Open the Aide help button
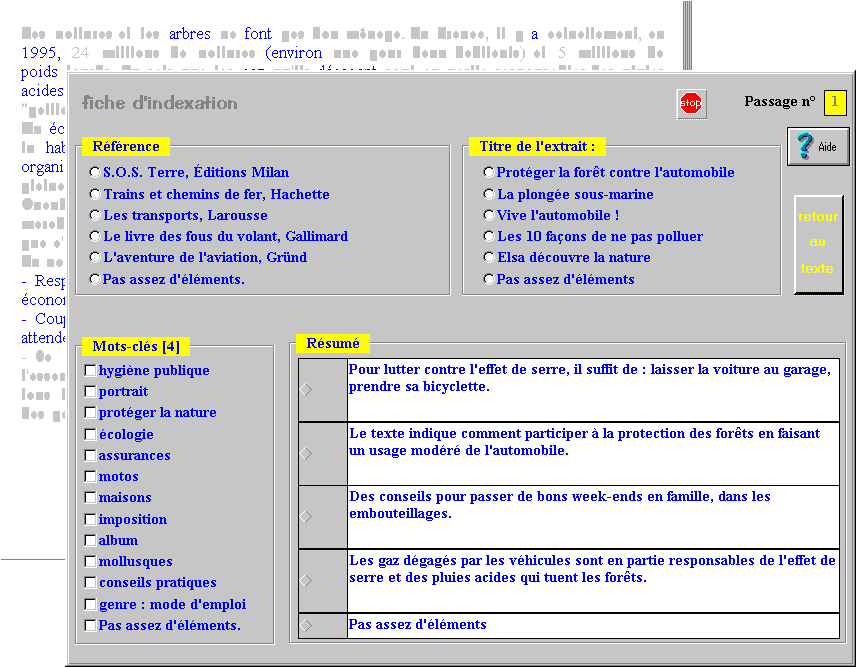Image resolution: width=856 pixels, height=667 pixels. coord(817,147)
